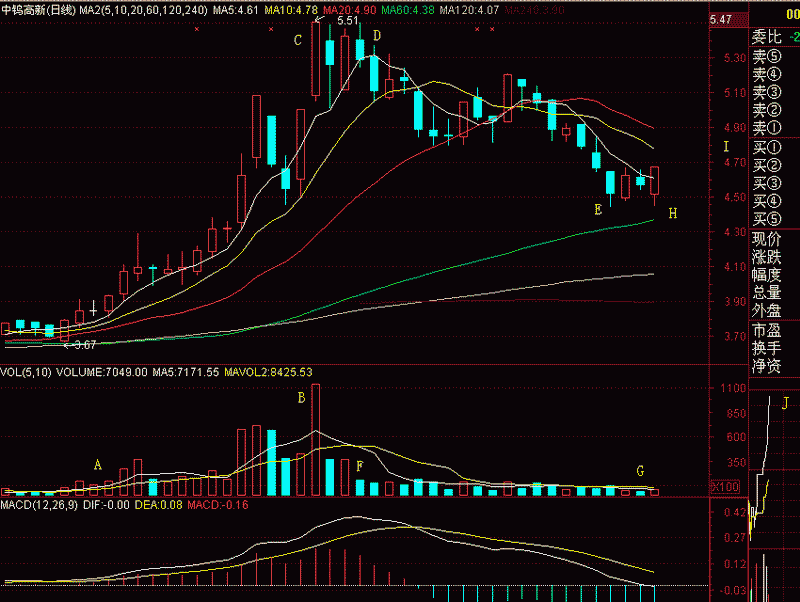Click the 换手 turnover rate field

765,347
